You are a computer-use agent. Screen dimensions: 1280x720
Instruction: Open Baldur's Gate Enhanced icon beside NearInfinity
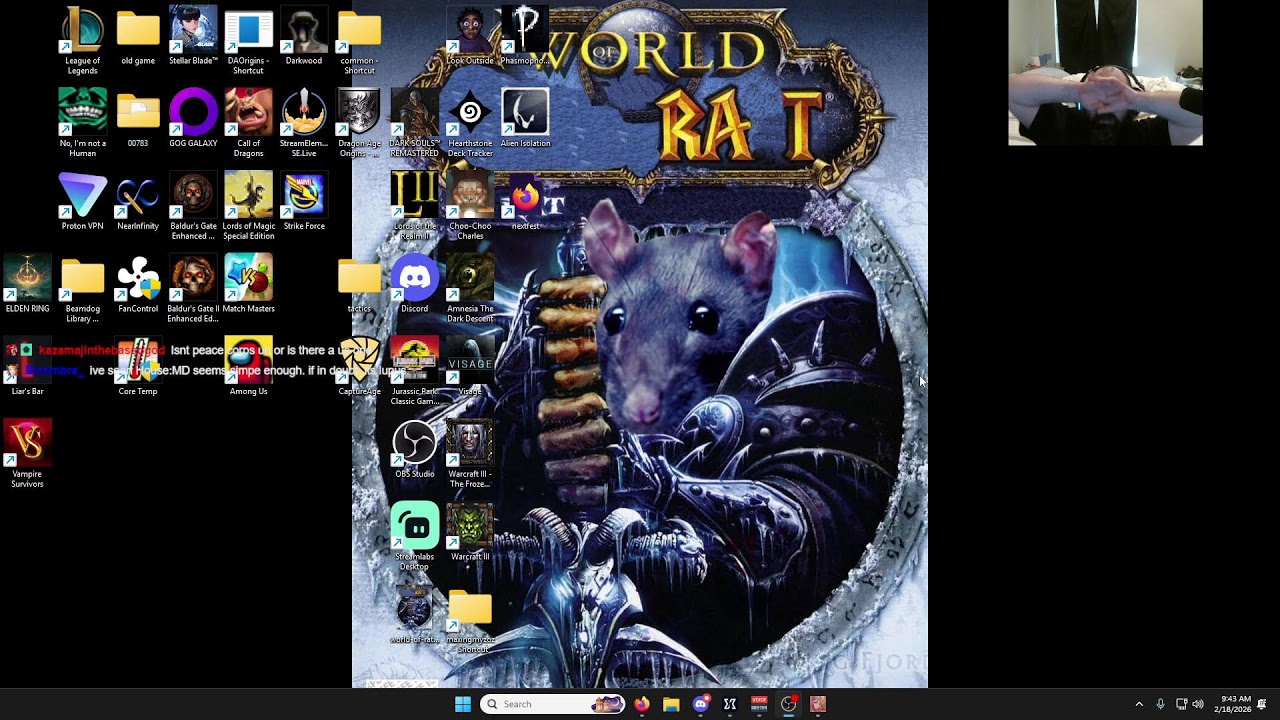point(193,206)
